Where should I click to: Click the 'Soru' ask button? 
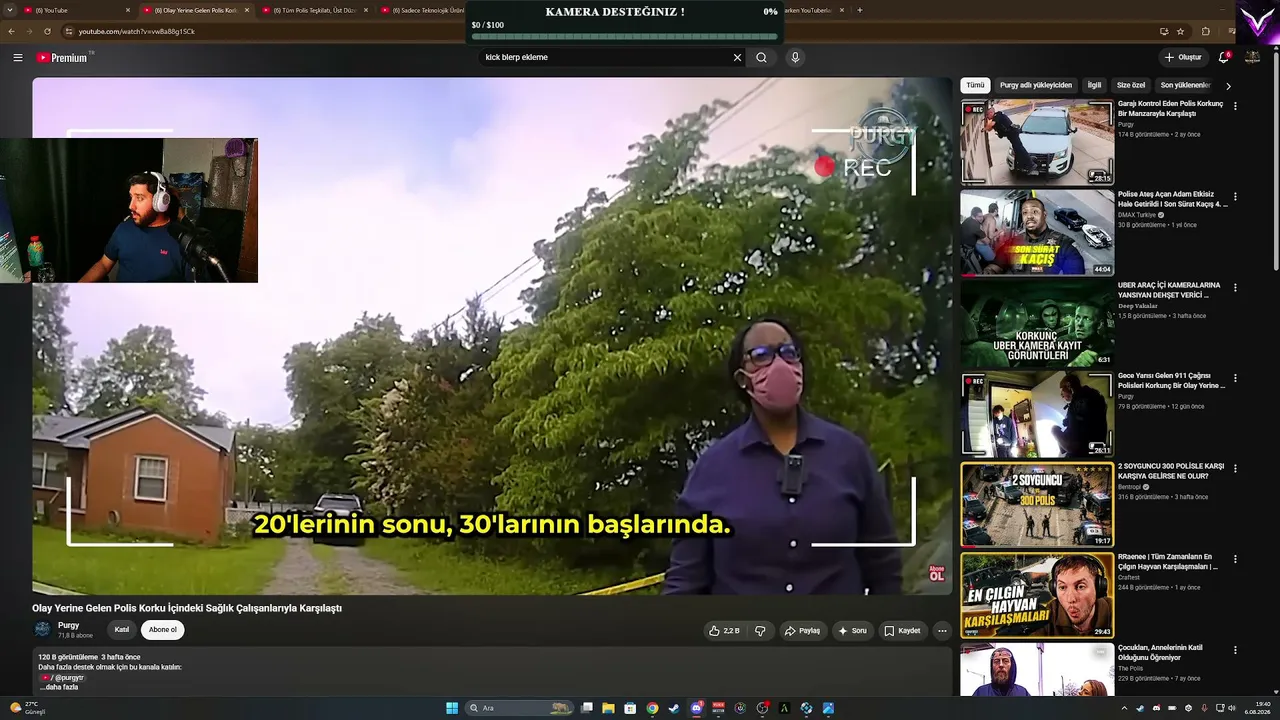(852, 631)
